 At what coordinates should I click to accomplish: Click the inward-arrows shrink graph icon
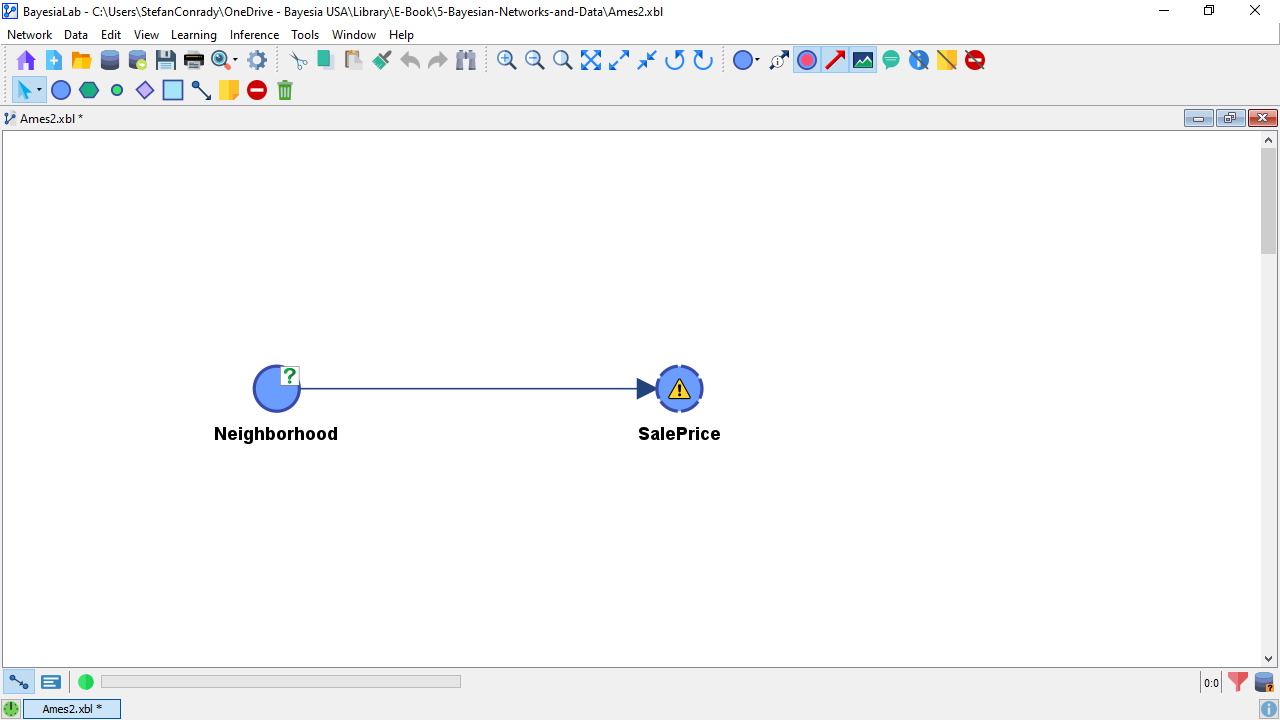tap(647, 60)
